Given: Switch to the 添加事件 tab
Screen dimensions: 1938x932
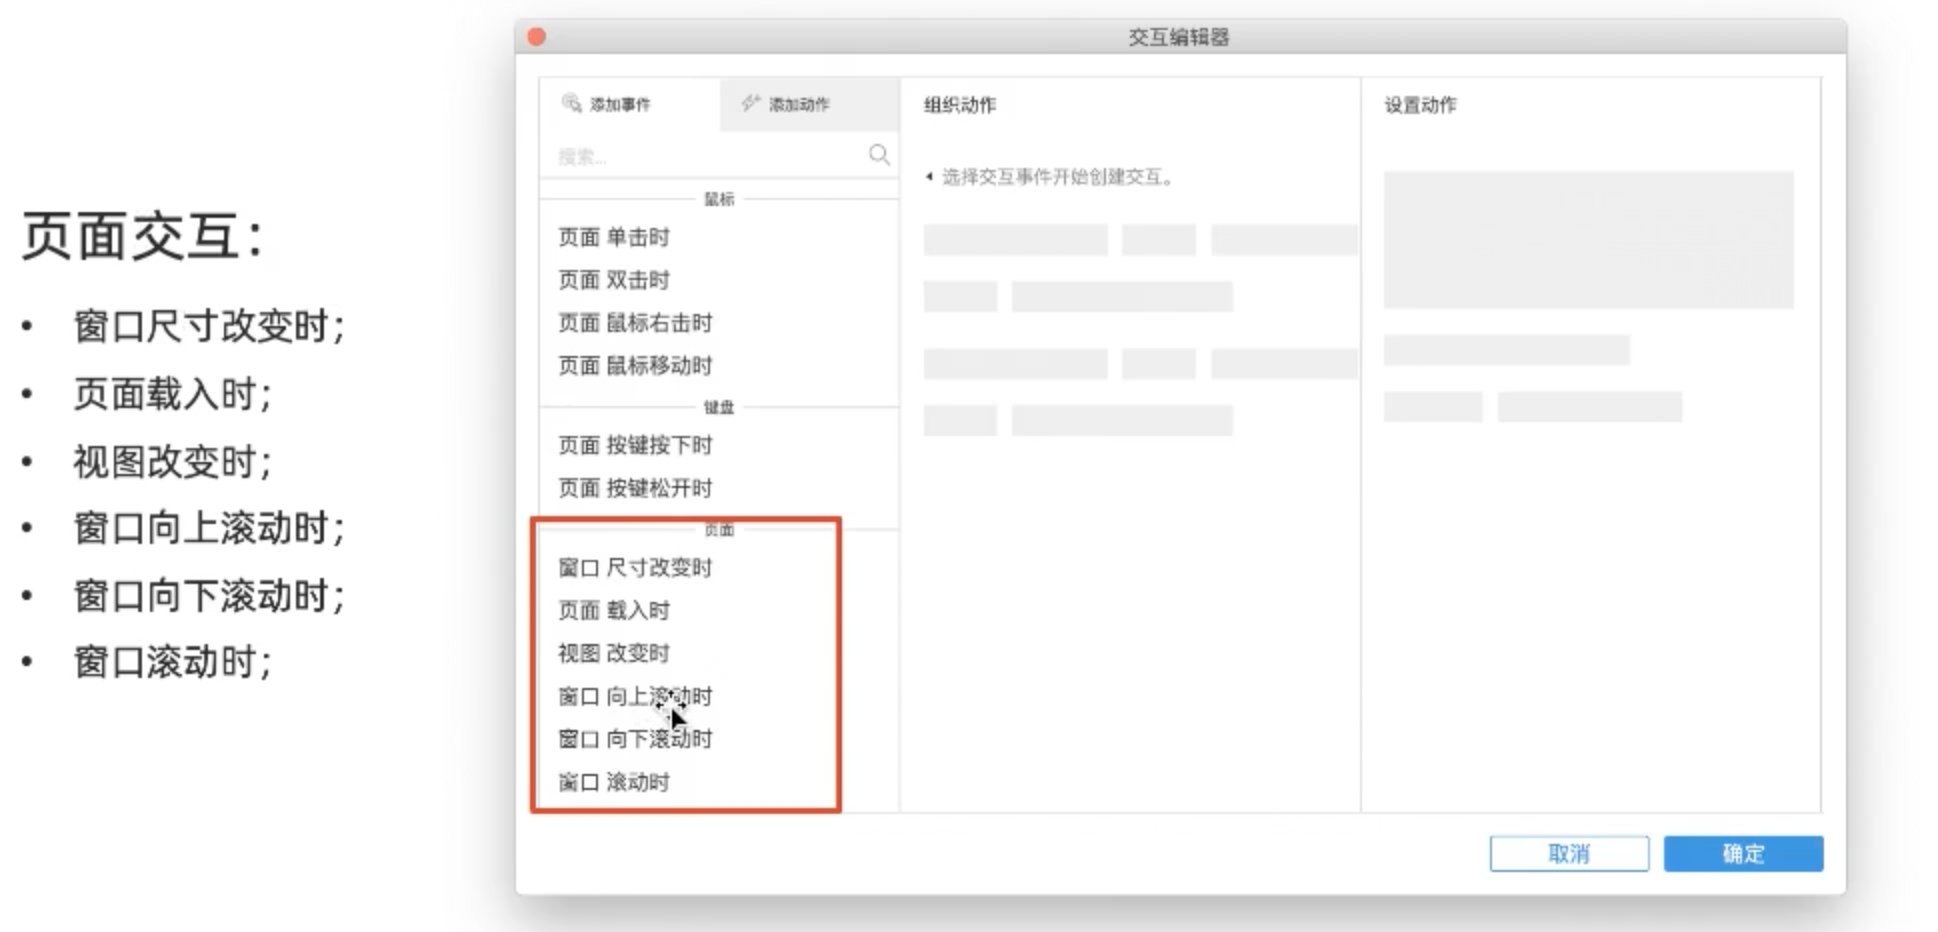Looking at the screenshot, I should [629, 104].
